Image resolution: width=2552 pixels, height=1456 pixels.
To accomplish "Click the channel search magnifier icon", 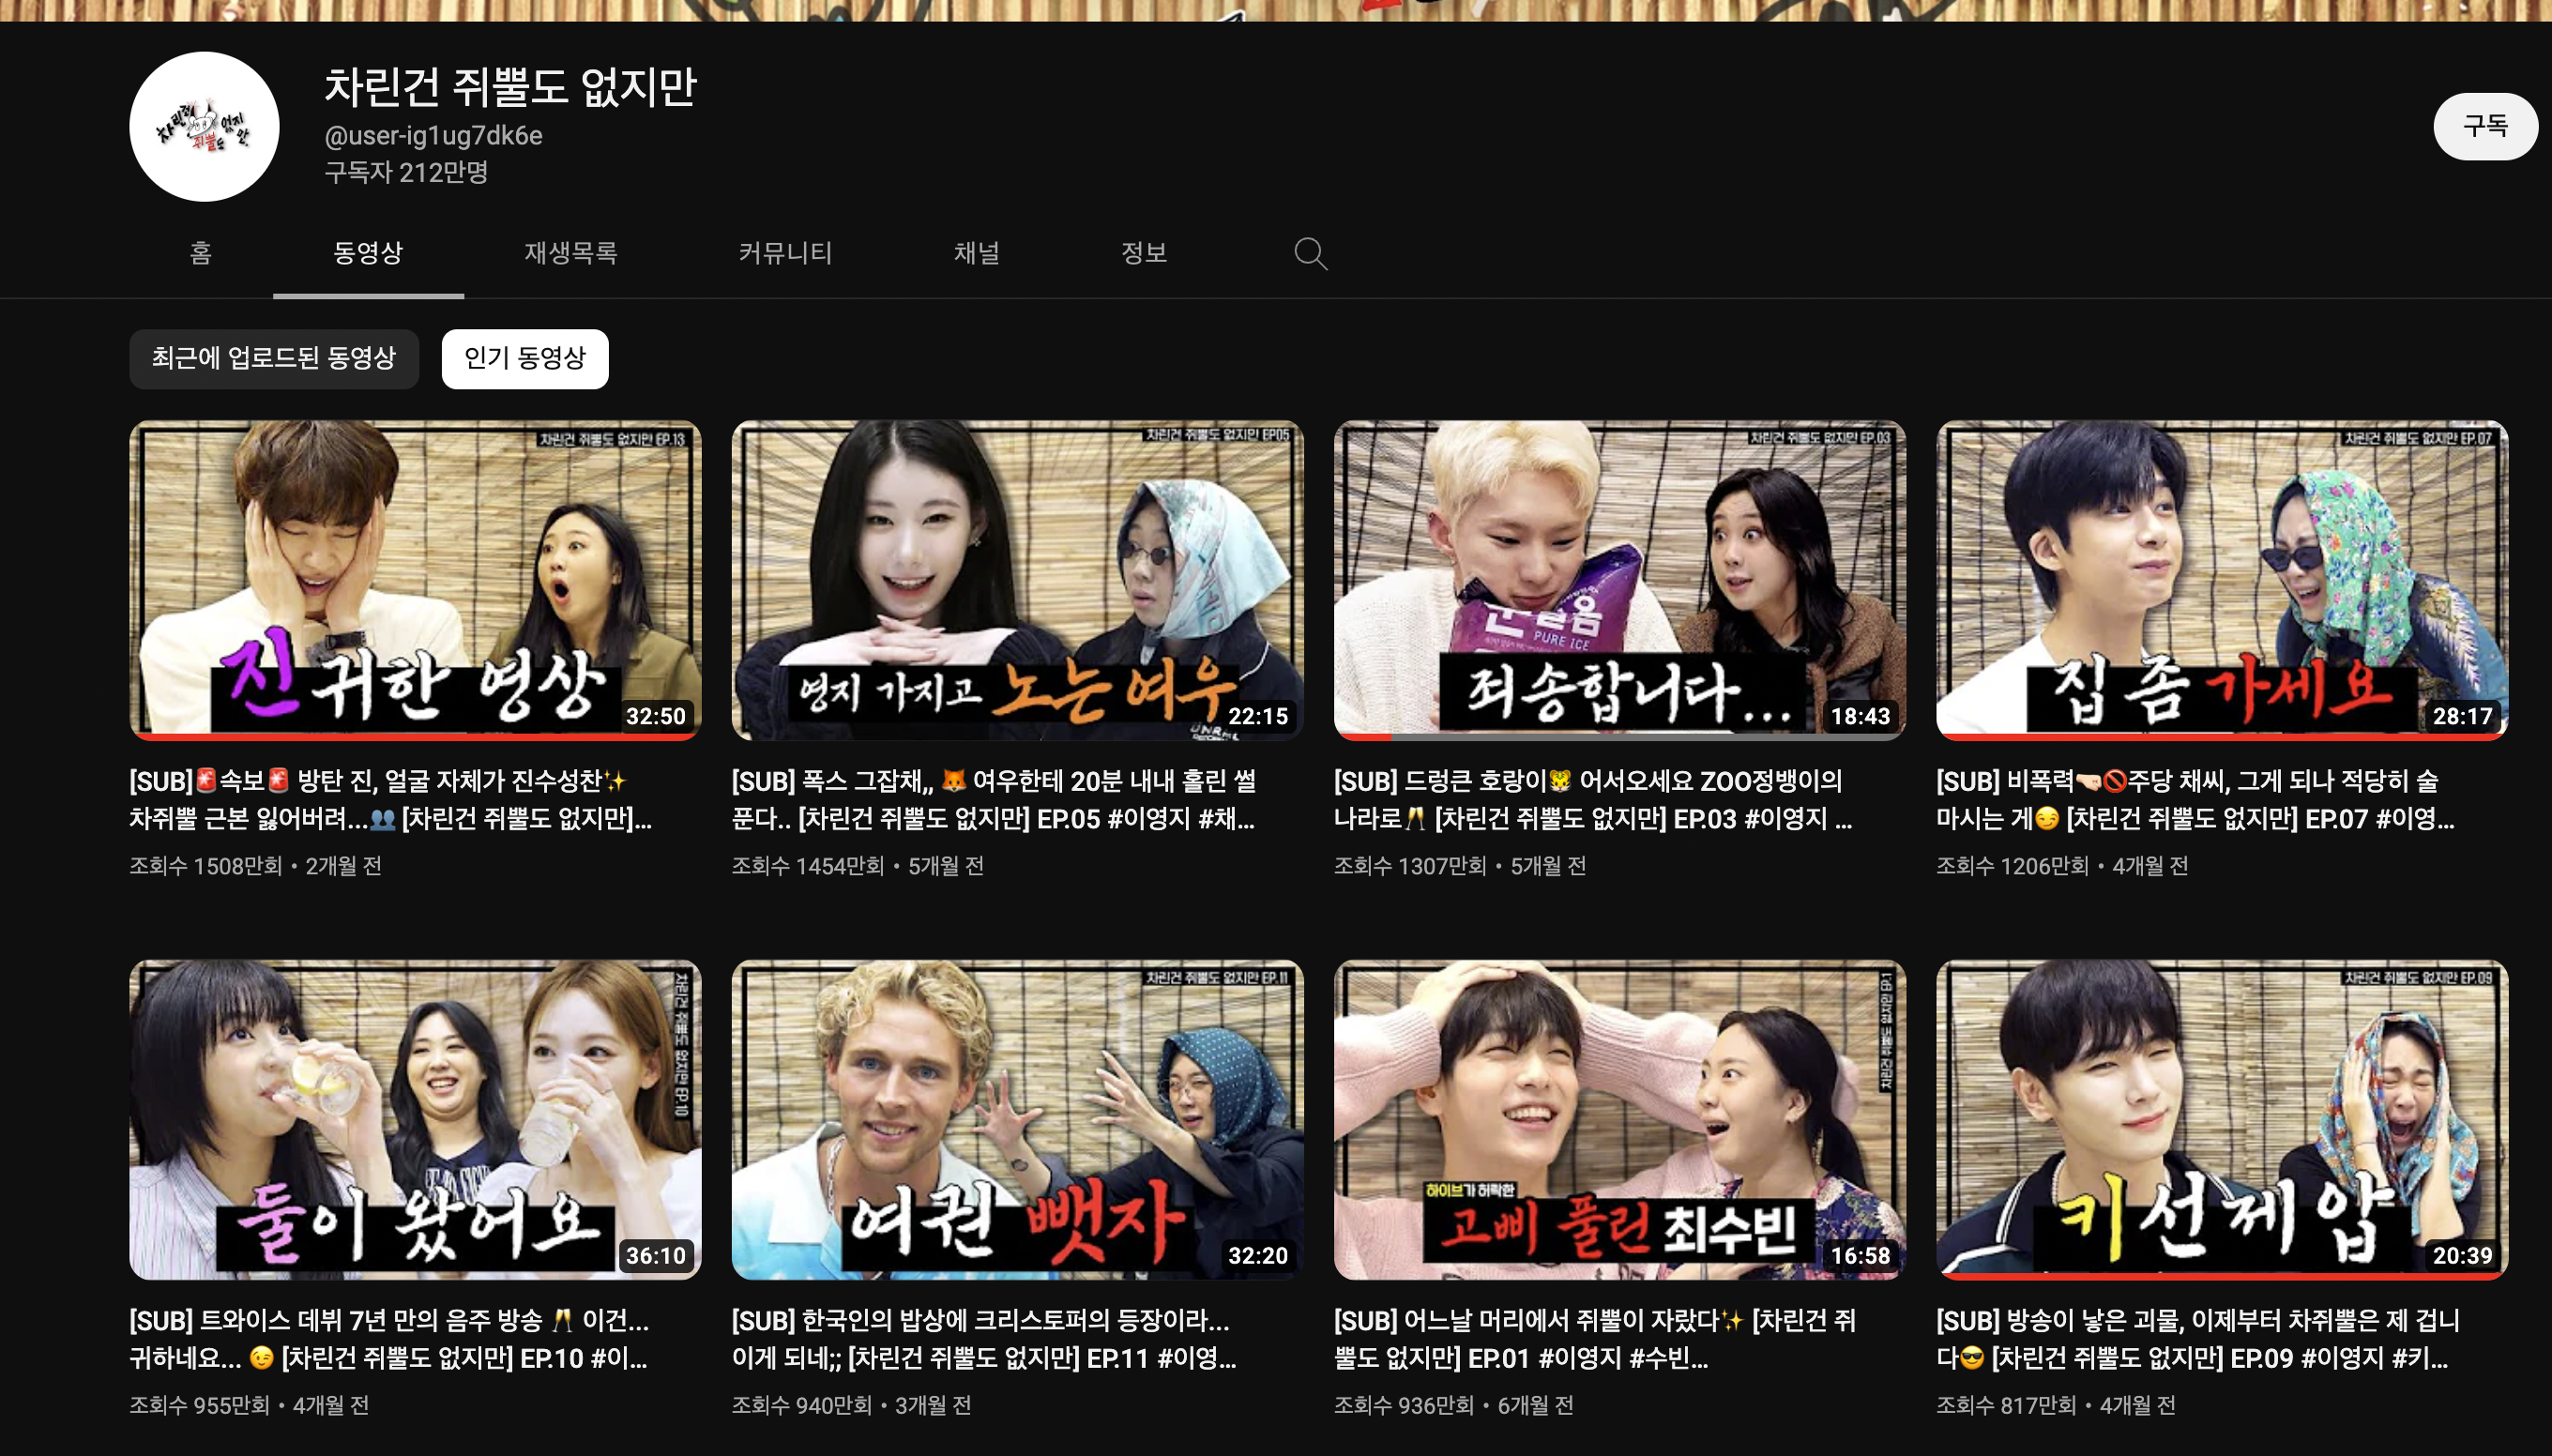I will [x=1310, y=254].
